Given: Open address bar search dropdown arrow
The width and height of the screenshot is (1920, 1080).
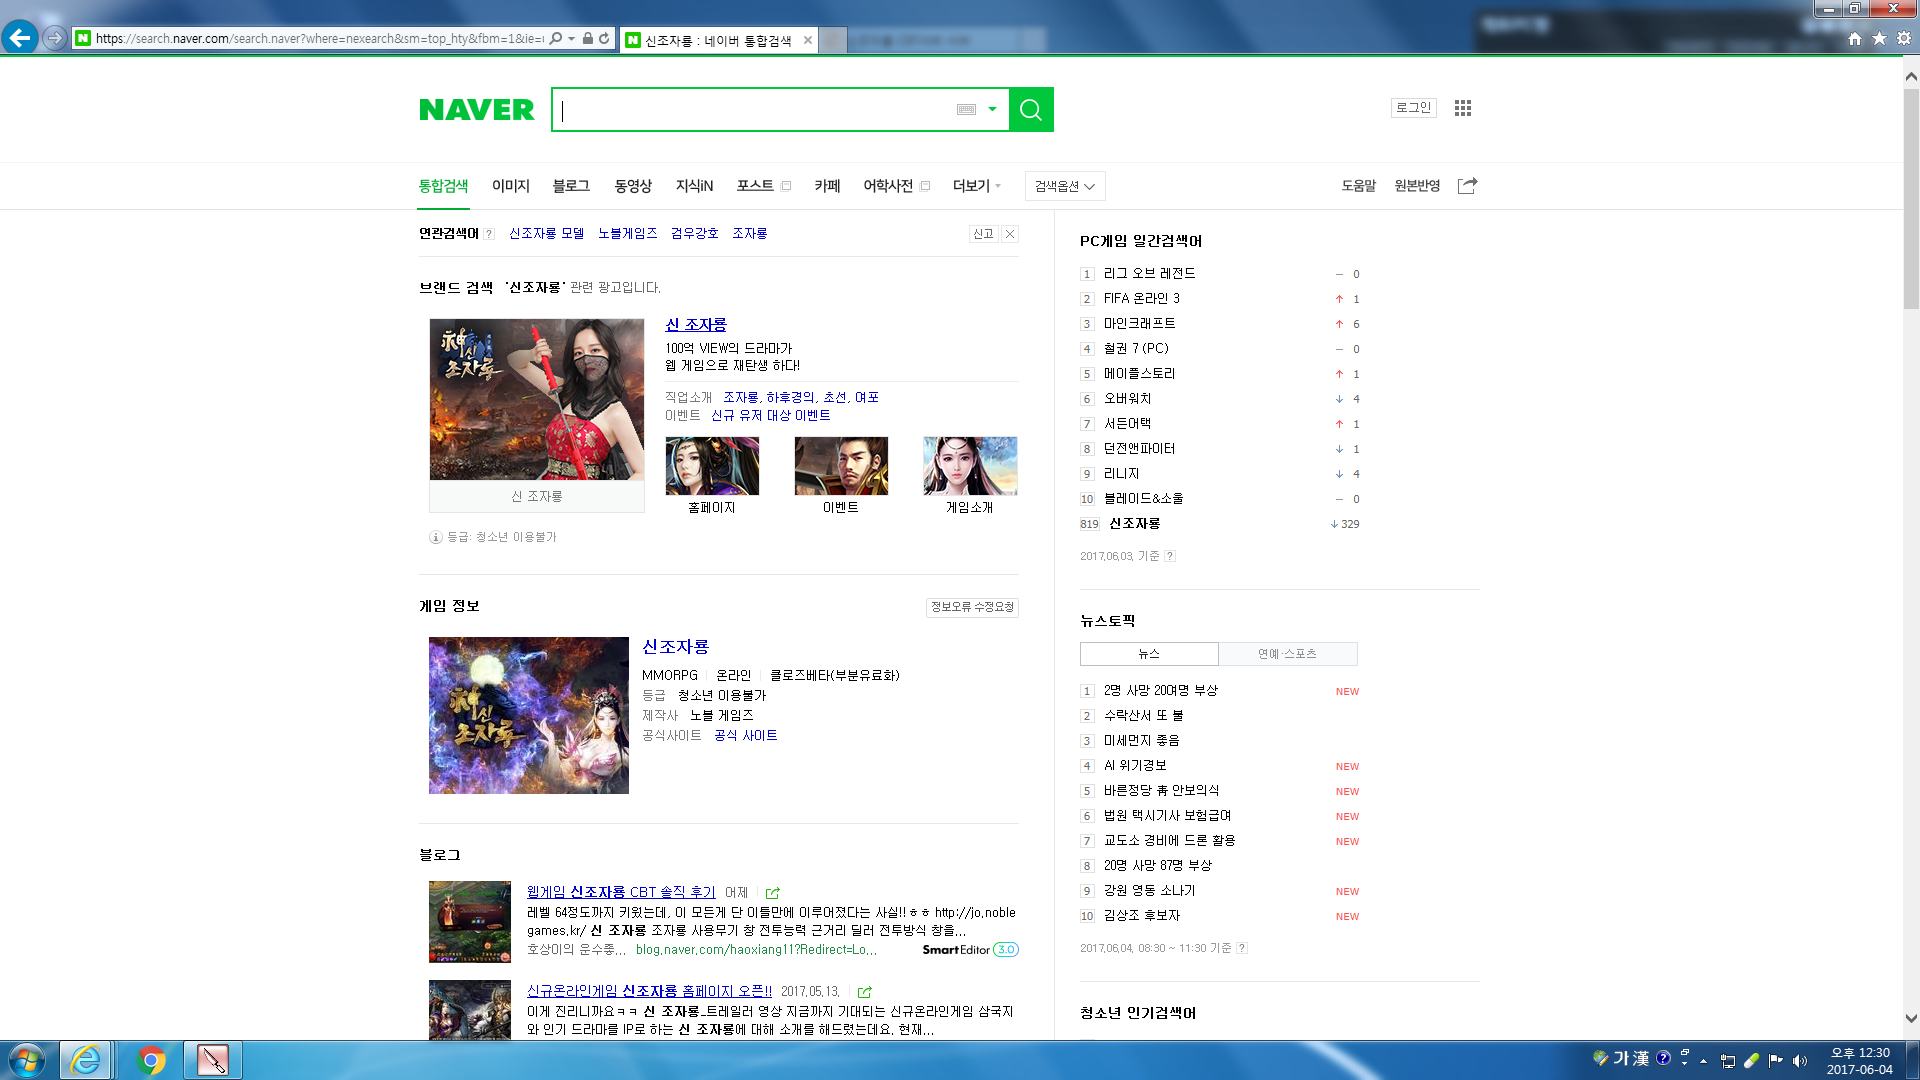Looking at the screenshot, I should (571, 39).
